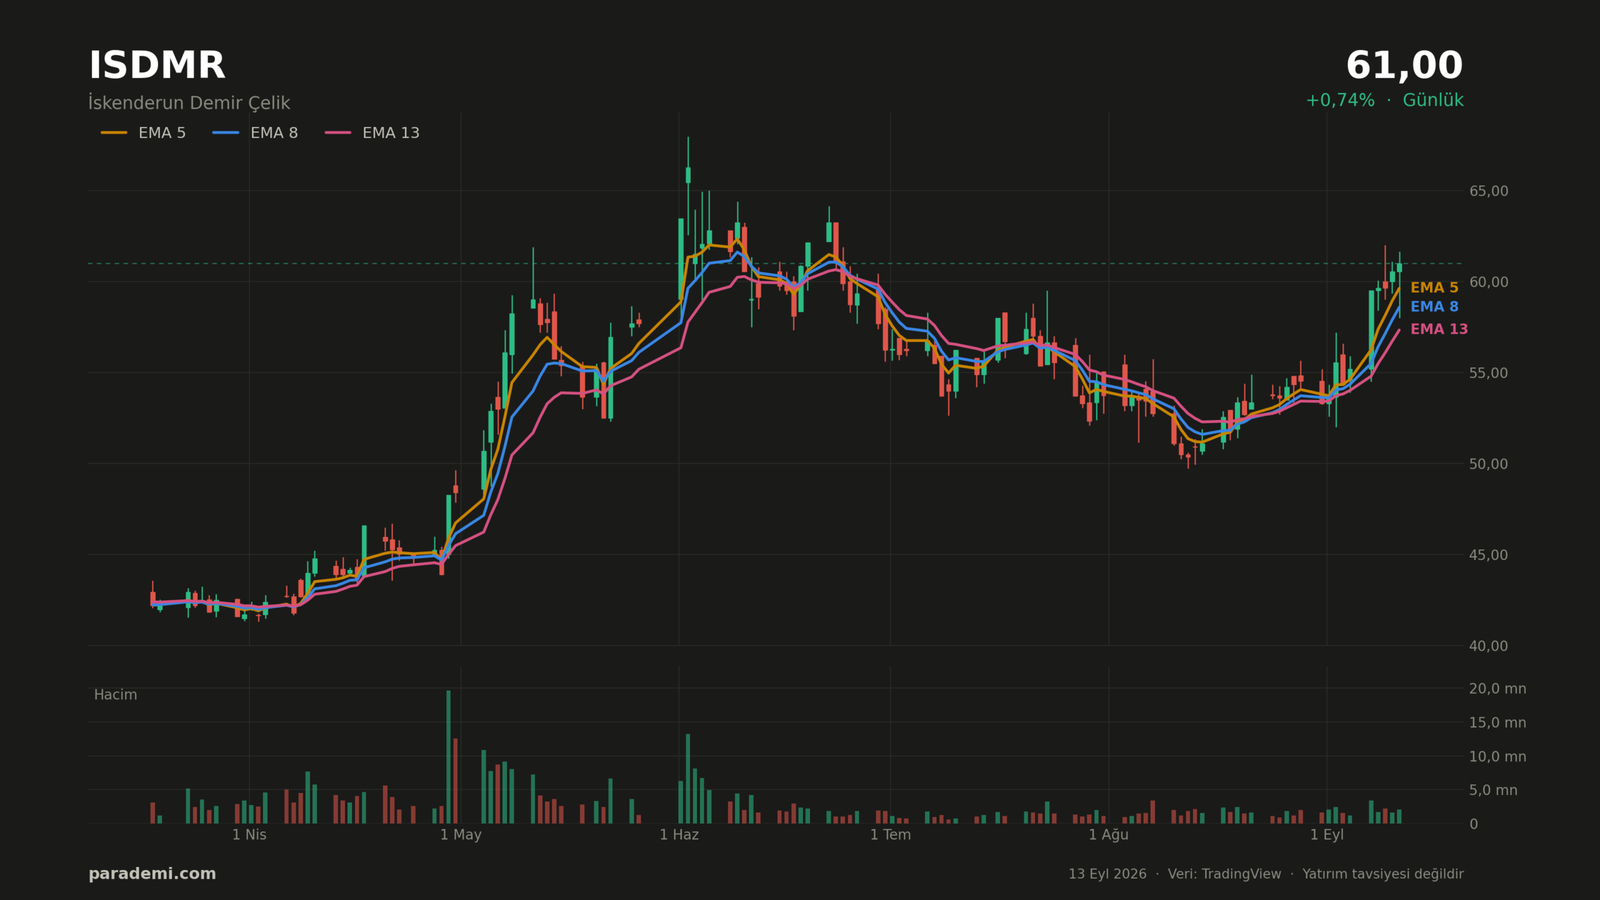Image resolution: width=1600 pixels, height=900 pixels.
Task: Select the +0,74% · Günlük change text
Action: pyautogui.click(x=1384, y=100)
